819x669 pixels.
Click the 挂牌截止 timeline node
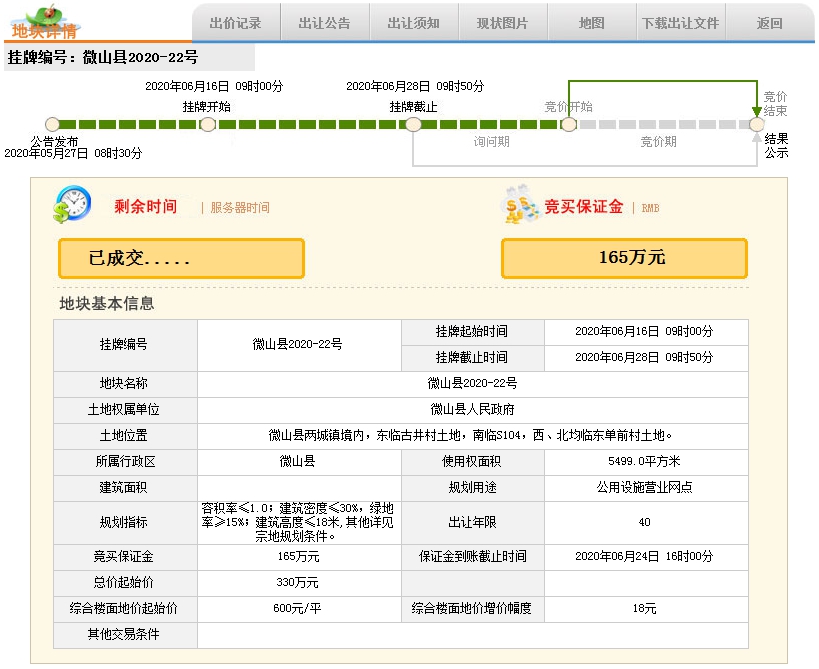(x=413, y=124)
